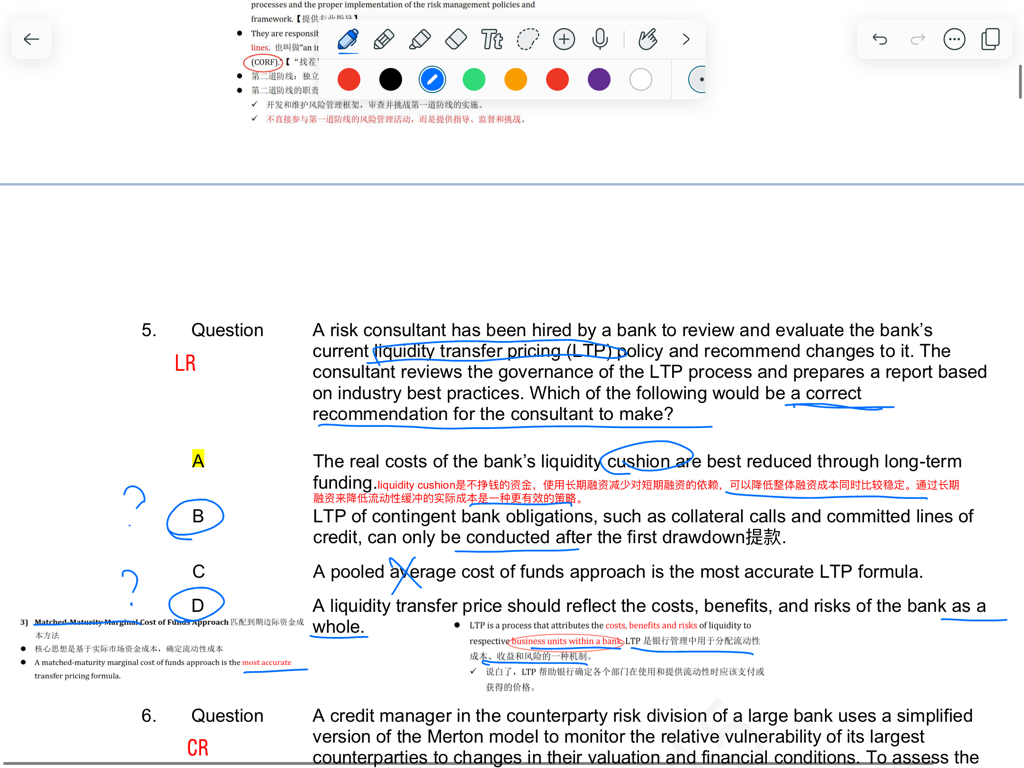Click the circled answer letter D

(197, 605)
